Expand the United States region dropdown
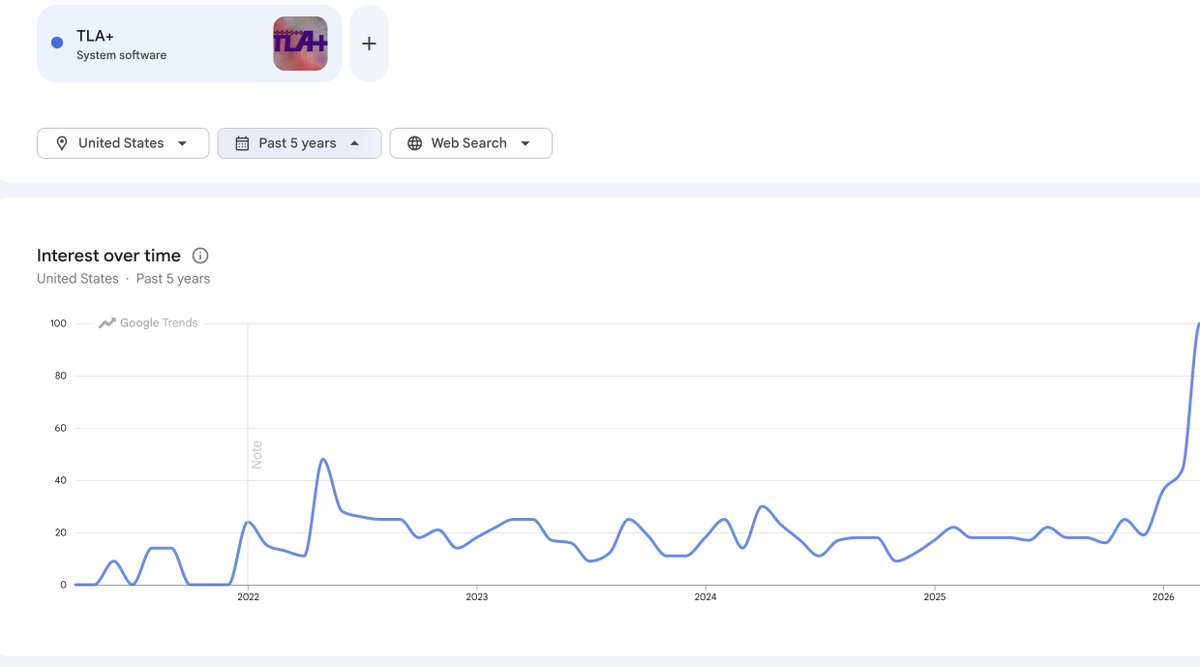Viewport: 1200px width, 667px height. point(123,143)
